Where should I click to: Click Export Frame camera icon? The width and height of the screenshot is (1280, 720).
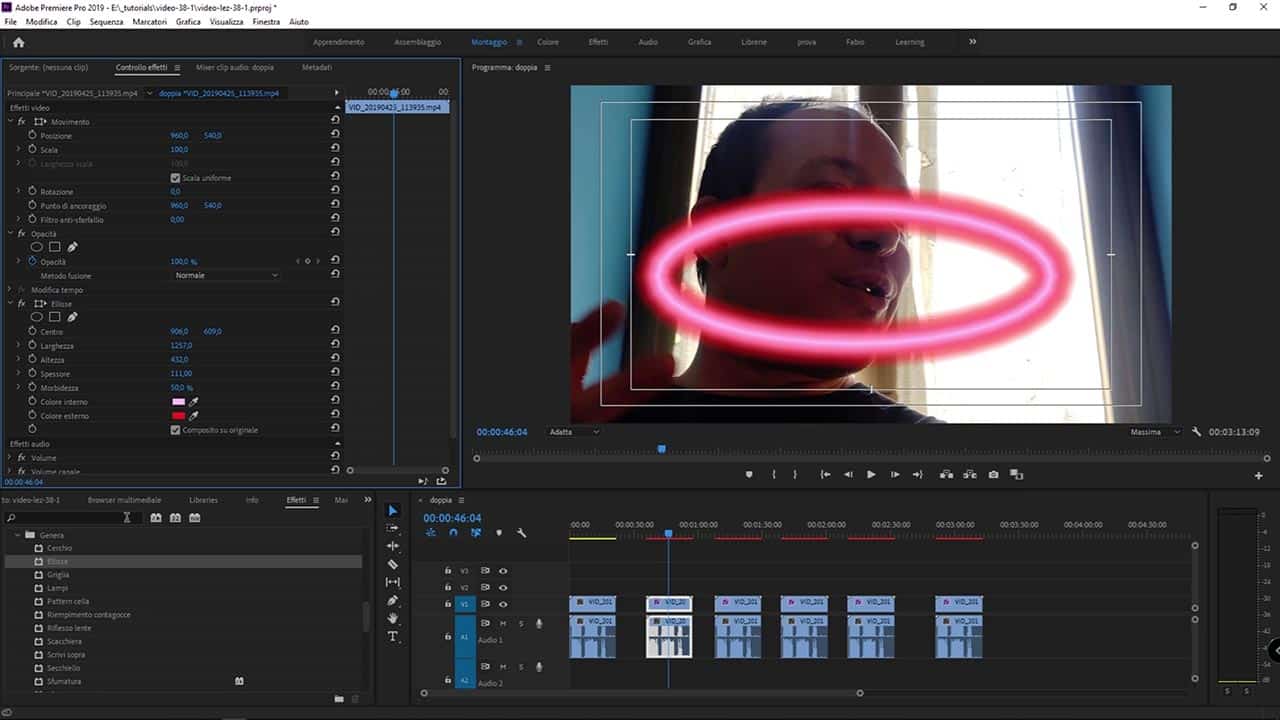click(x=993, y=475)
